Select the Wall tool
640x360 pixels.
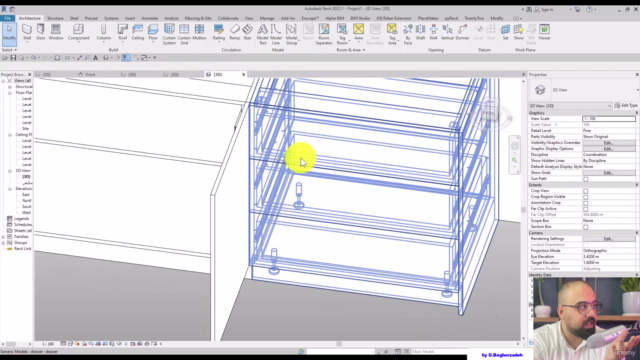pos(27,32)
